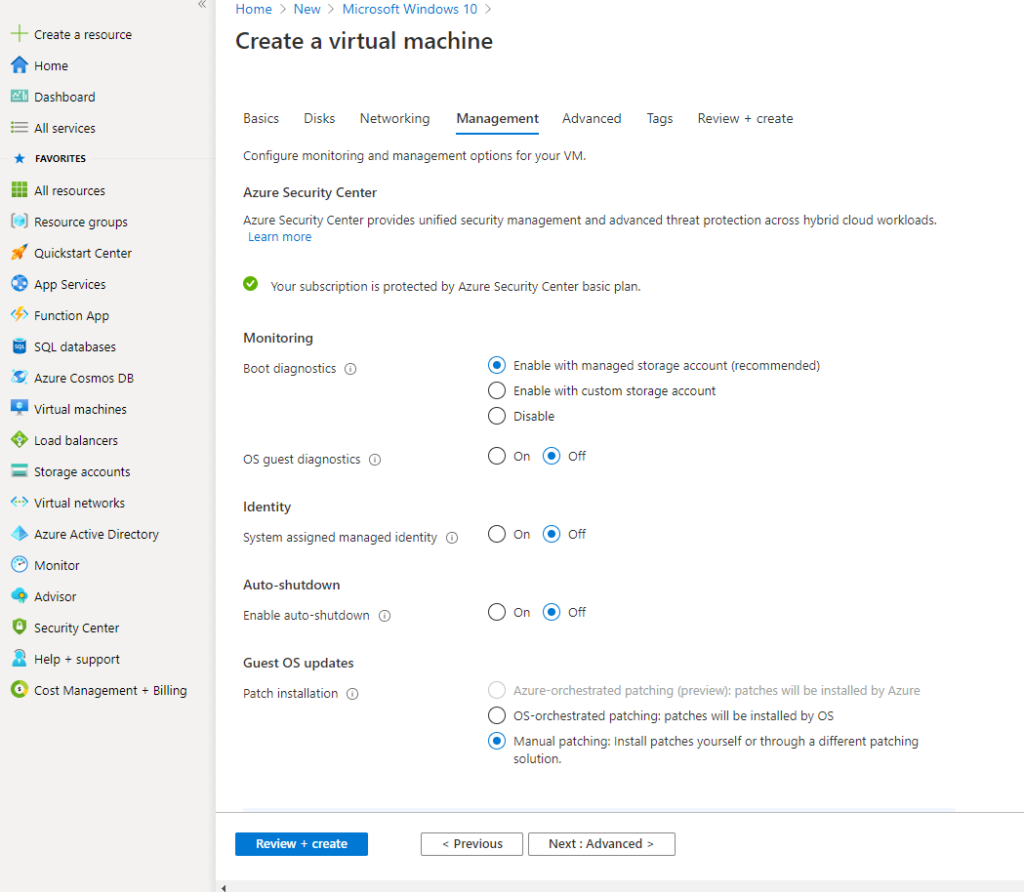Click the Enable auto-shutdown info icon
The height and width of the screenshot is (892, 1024).
[x=385, y=616]
